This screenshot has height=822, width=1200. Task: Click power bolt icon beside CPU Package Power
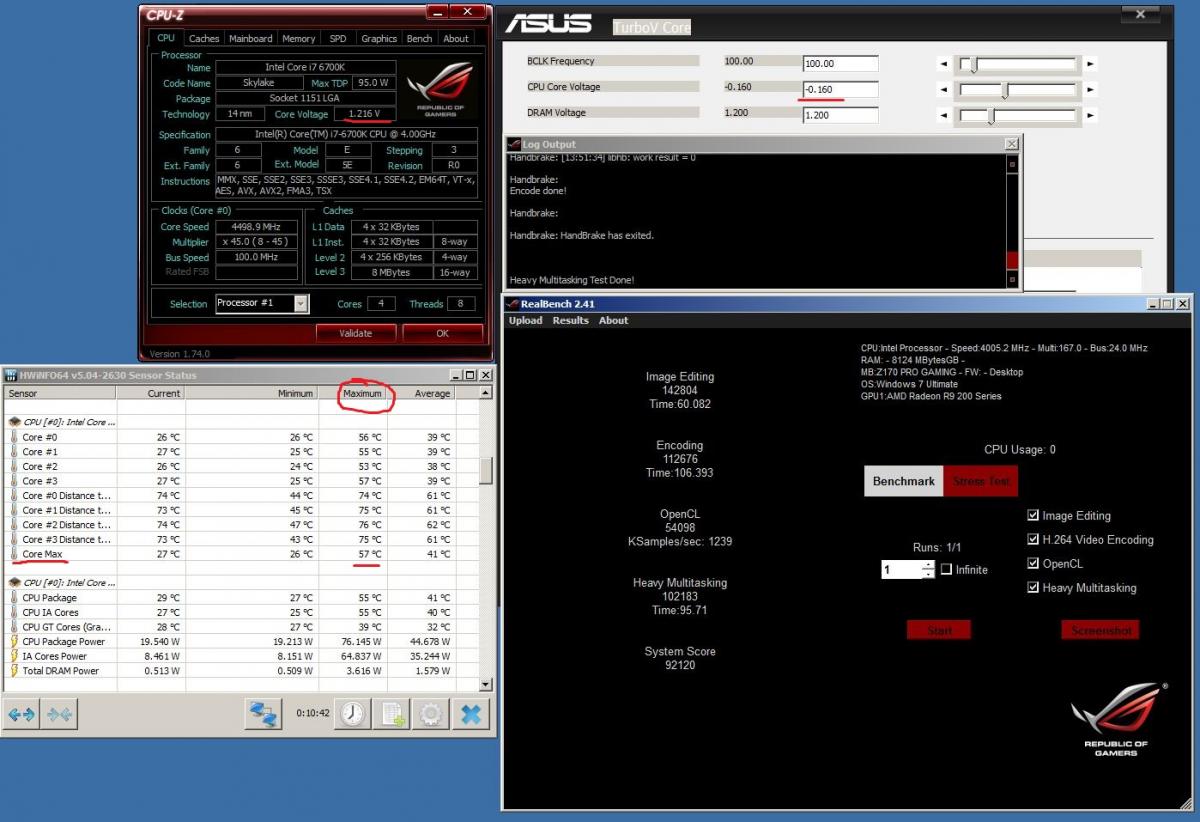click(x=13, y=642)
